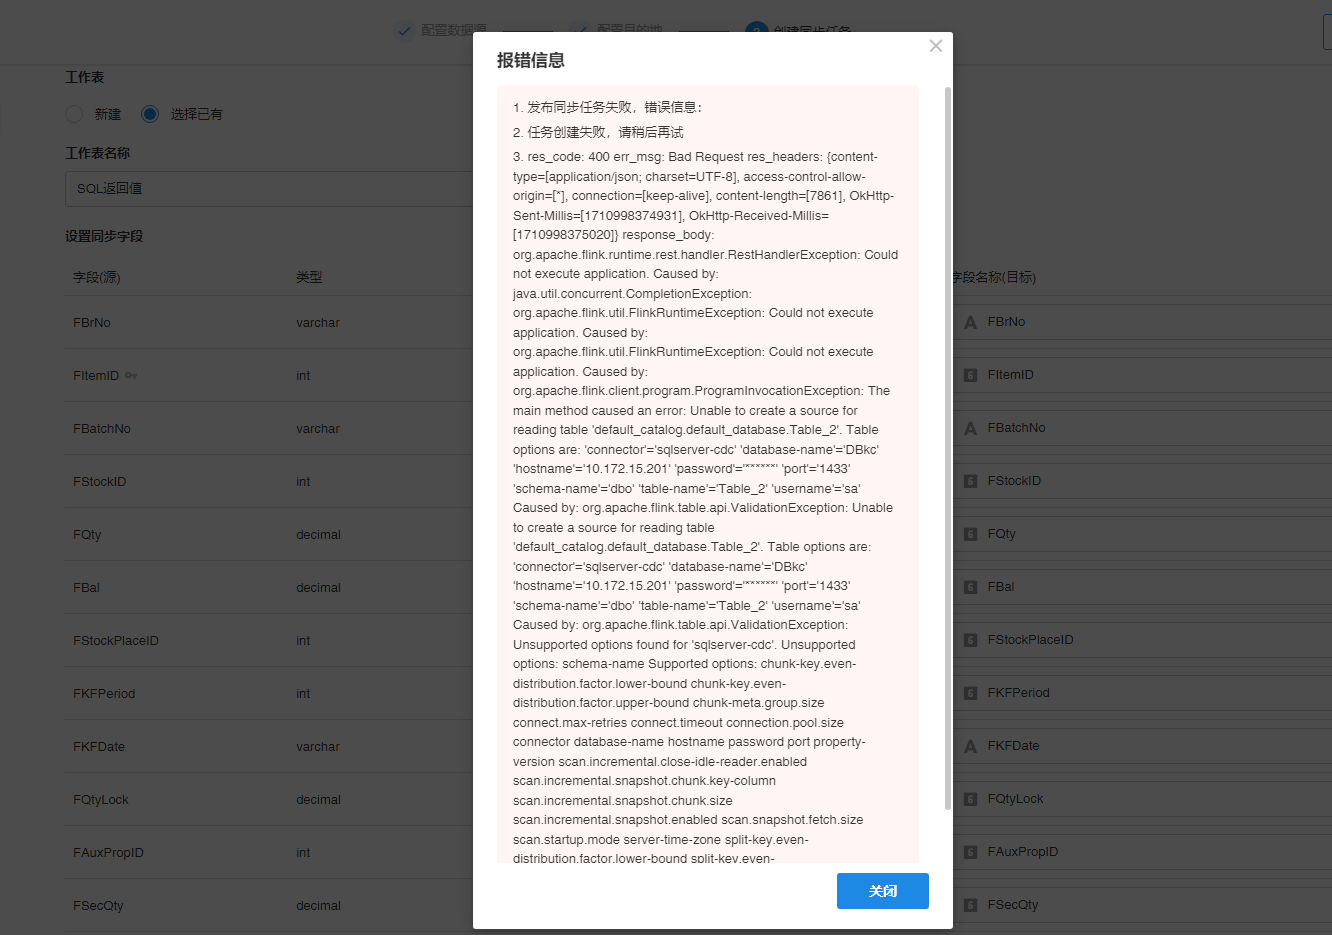The image size is (1332, 935).
Task: Close the error dialog with X icon
Action: point(935,46)
